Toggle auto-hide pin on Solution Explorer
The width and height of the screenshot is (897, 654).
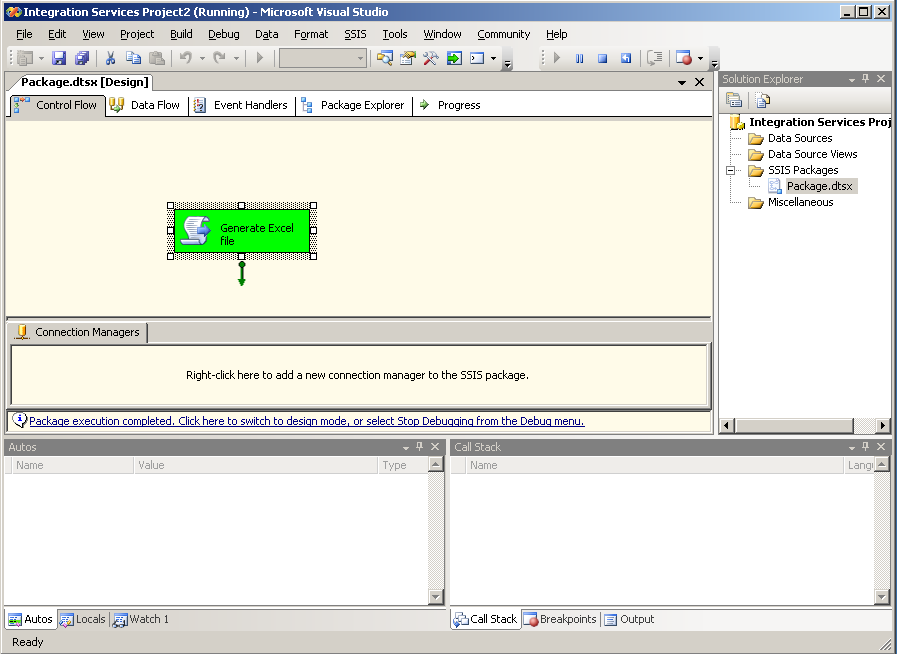coord(866,79)
